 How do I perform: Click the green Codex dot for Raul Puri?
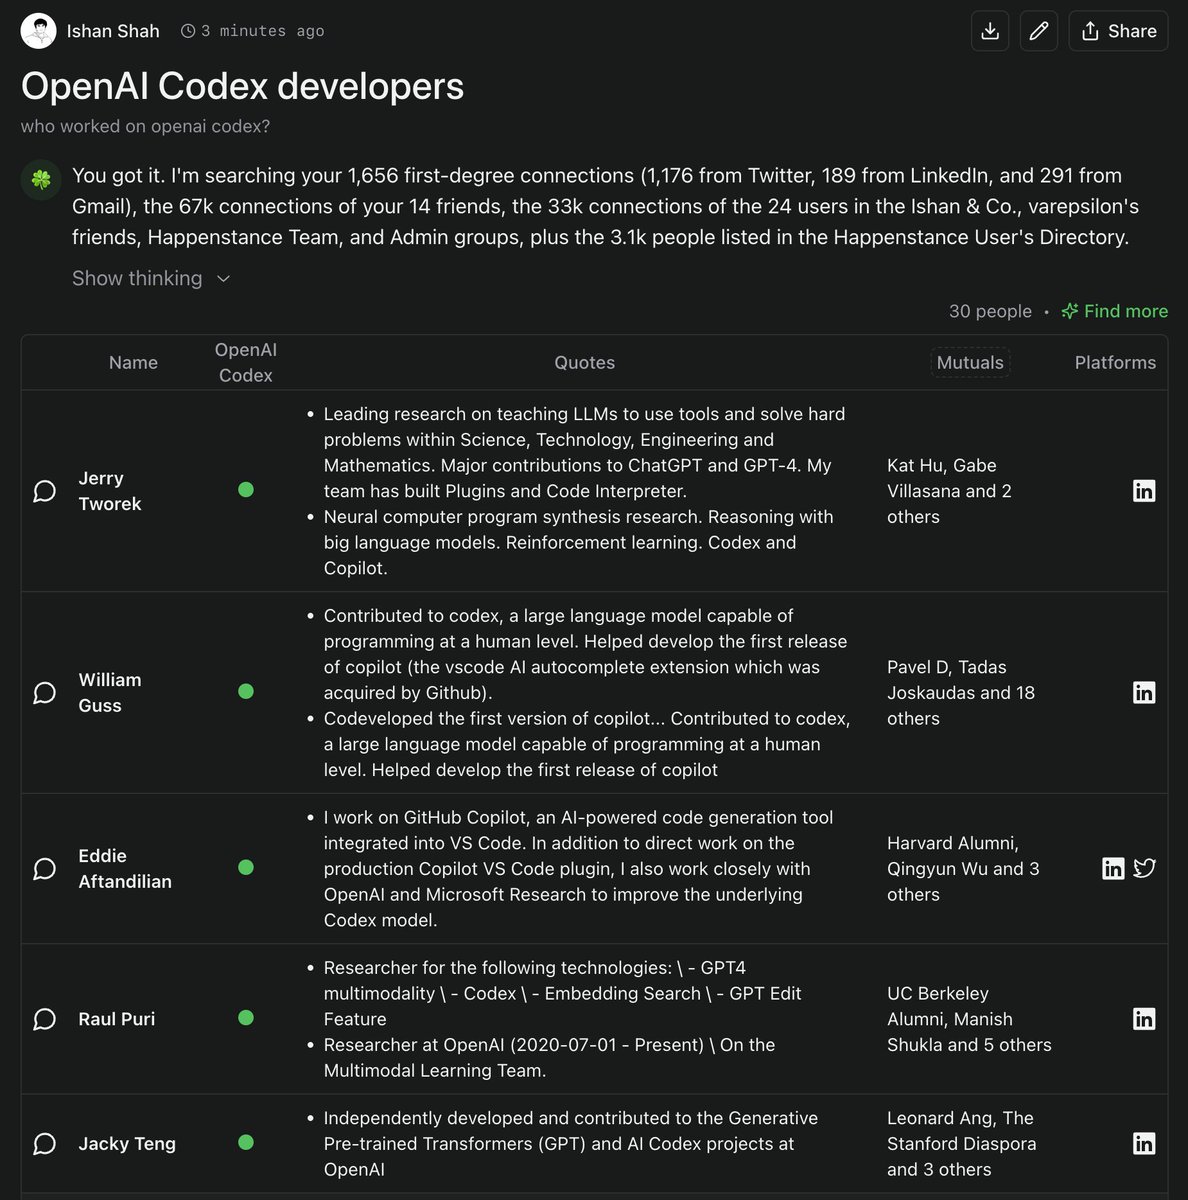[x=246, y=1018]
